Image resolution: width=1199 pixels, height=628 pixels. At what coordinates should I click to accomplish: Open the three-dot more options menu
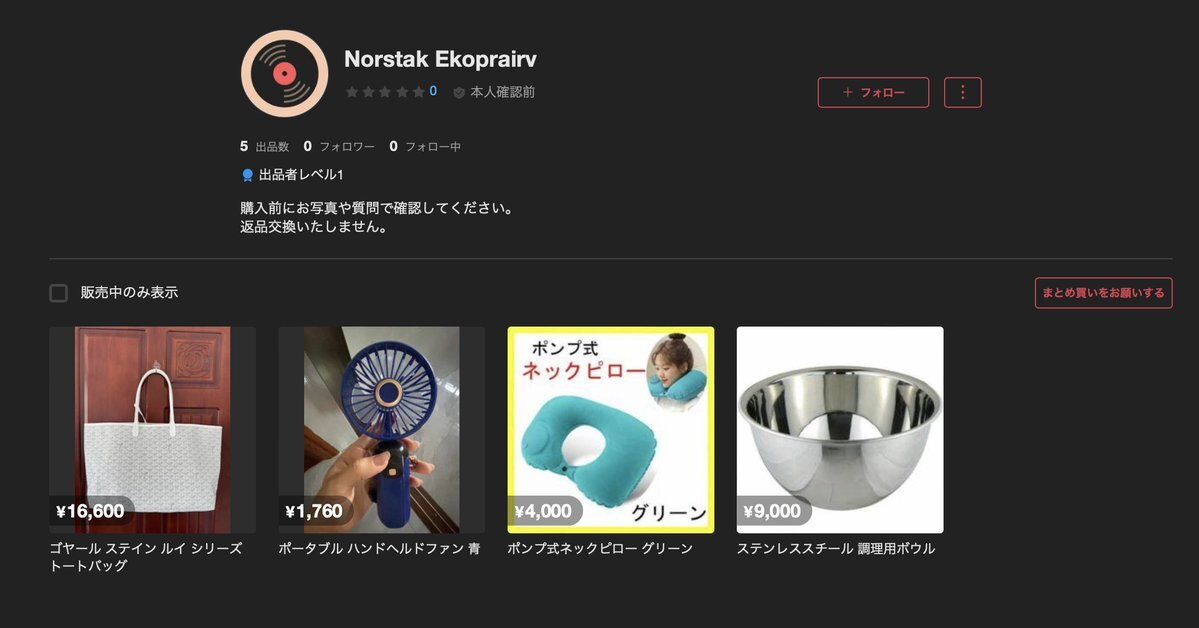[963, 93]
